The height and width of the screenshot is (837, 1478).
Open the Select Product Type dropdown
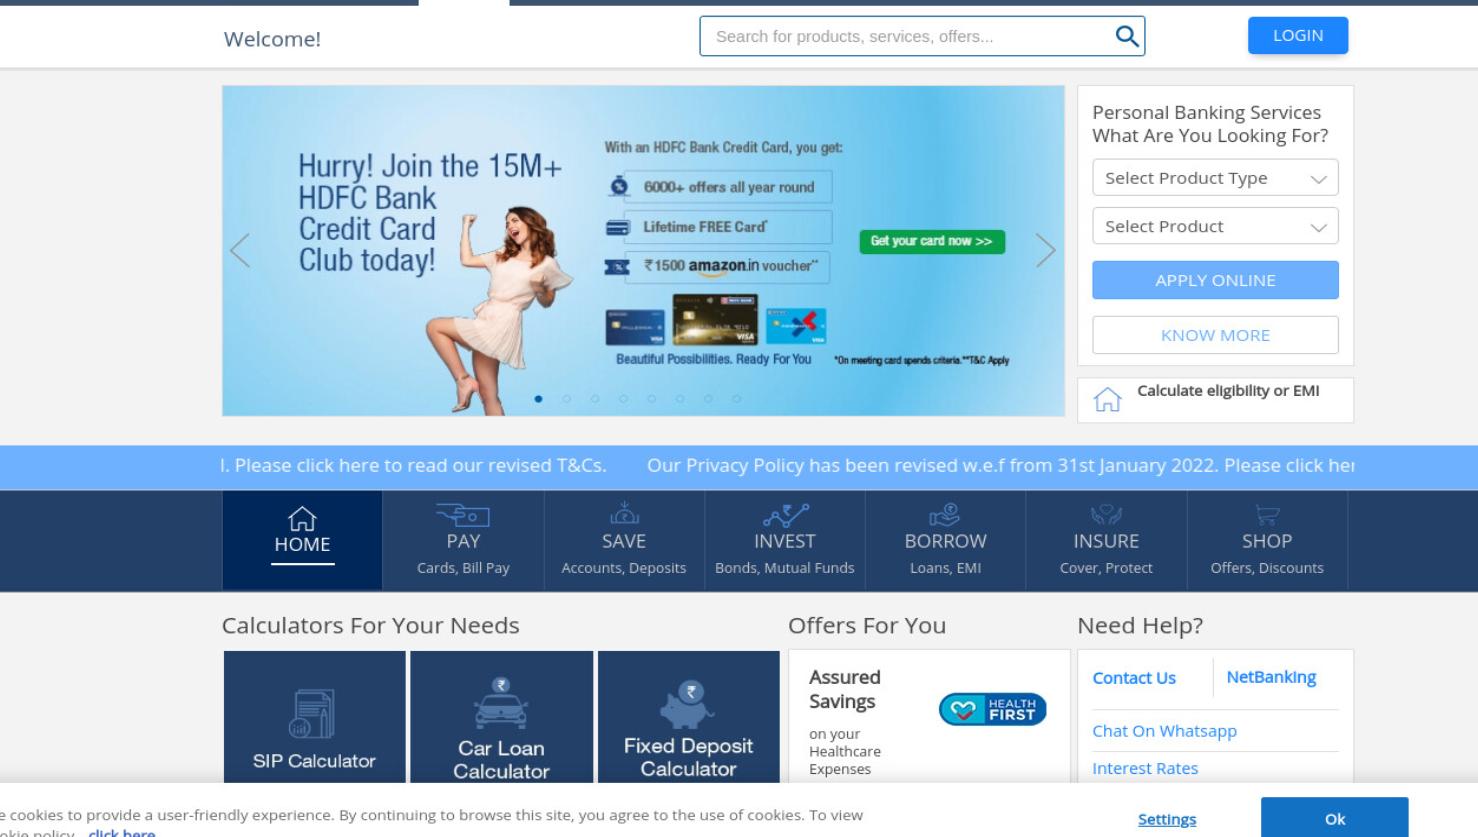tap(1215, 178)
